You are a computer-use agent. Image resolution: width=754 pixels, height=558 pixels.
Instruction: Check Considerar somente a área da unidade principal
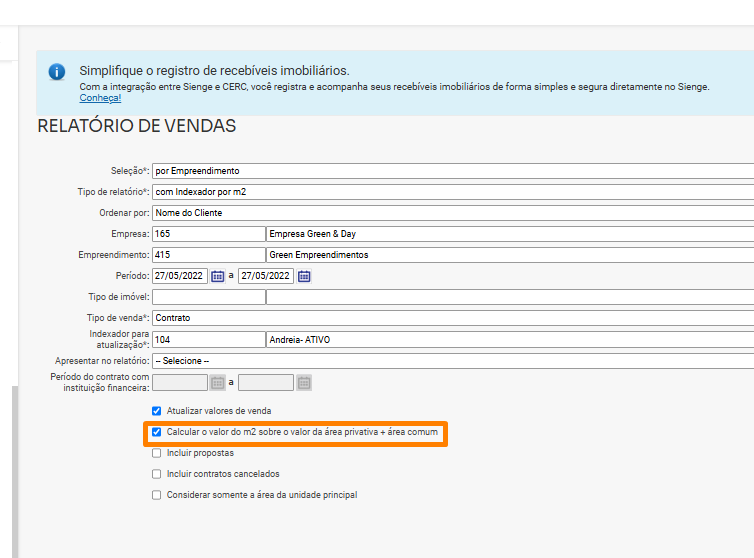point(156,495)
